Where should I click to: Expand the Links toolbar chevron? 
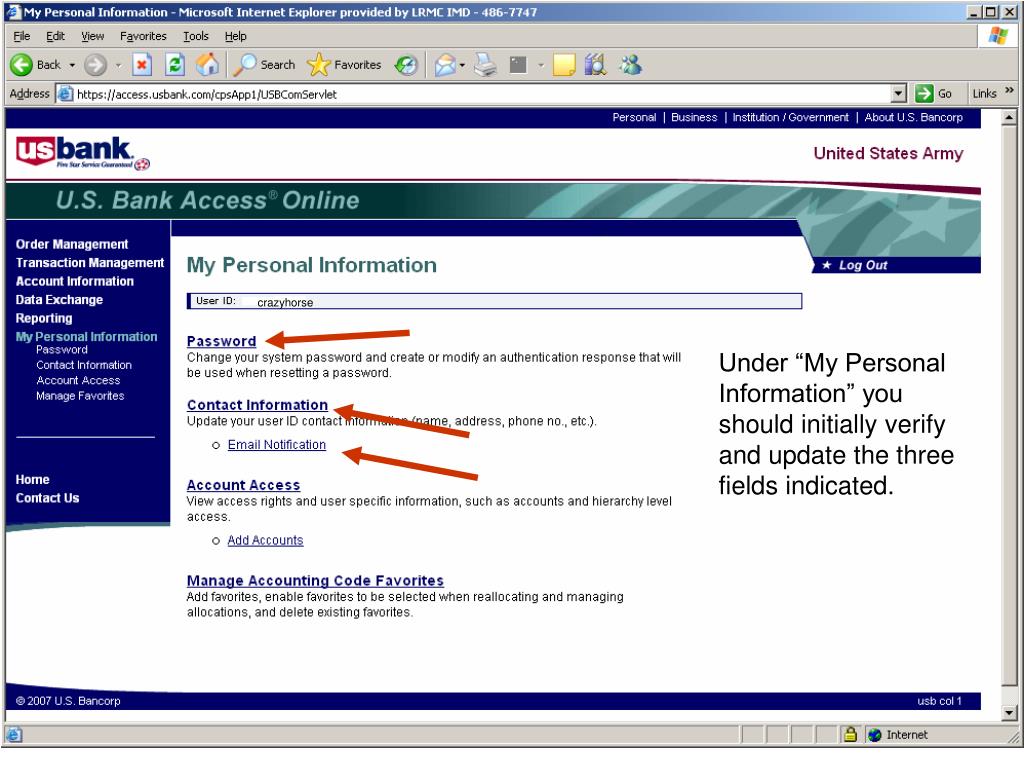click(1009, 91)
